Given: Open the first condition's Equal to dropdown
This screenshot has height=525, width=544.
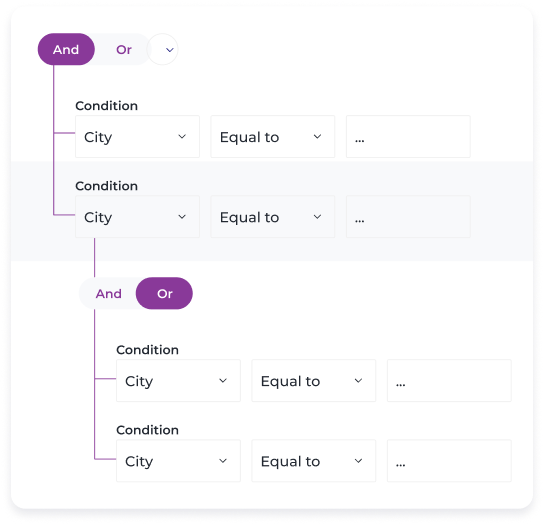Looking at the screenshot, I should [273, 137].
